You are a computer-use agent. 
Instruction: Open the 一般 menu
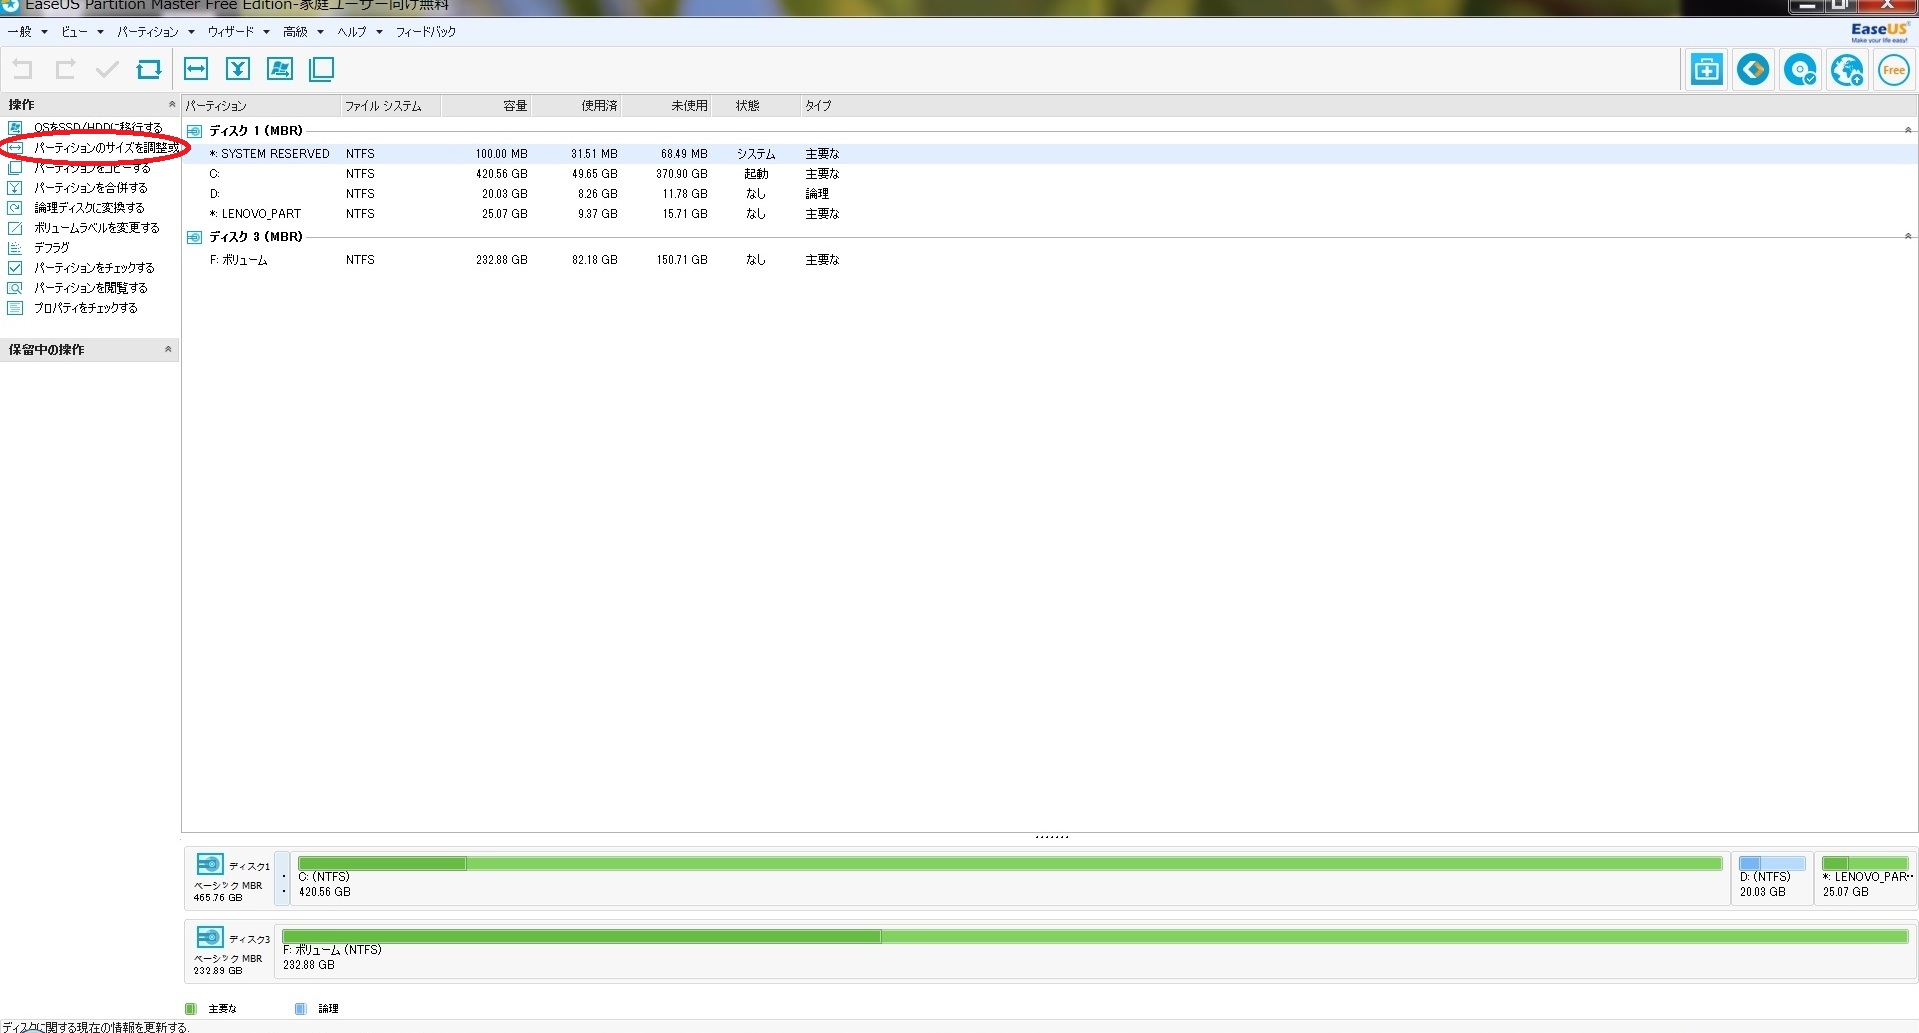pos(27,32)
